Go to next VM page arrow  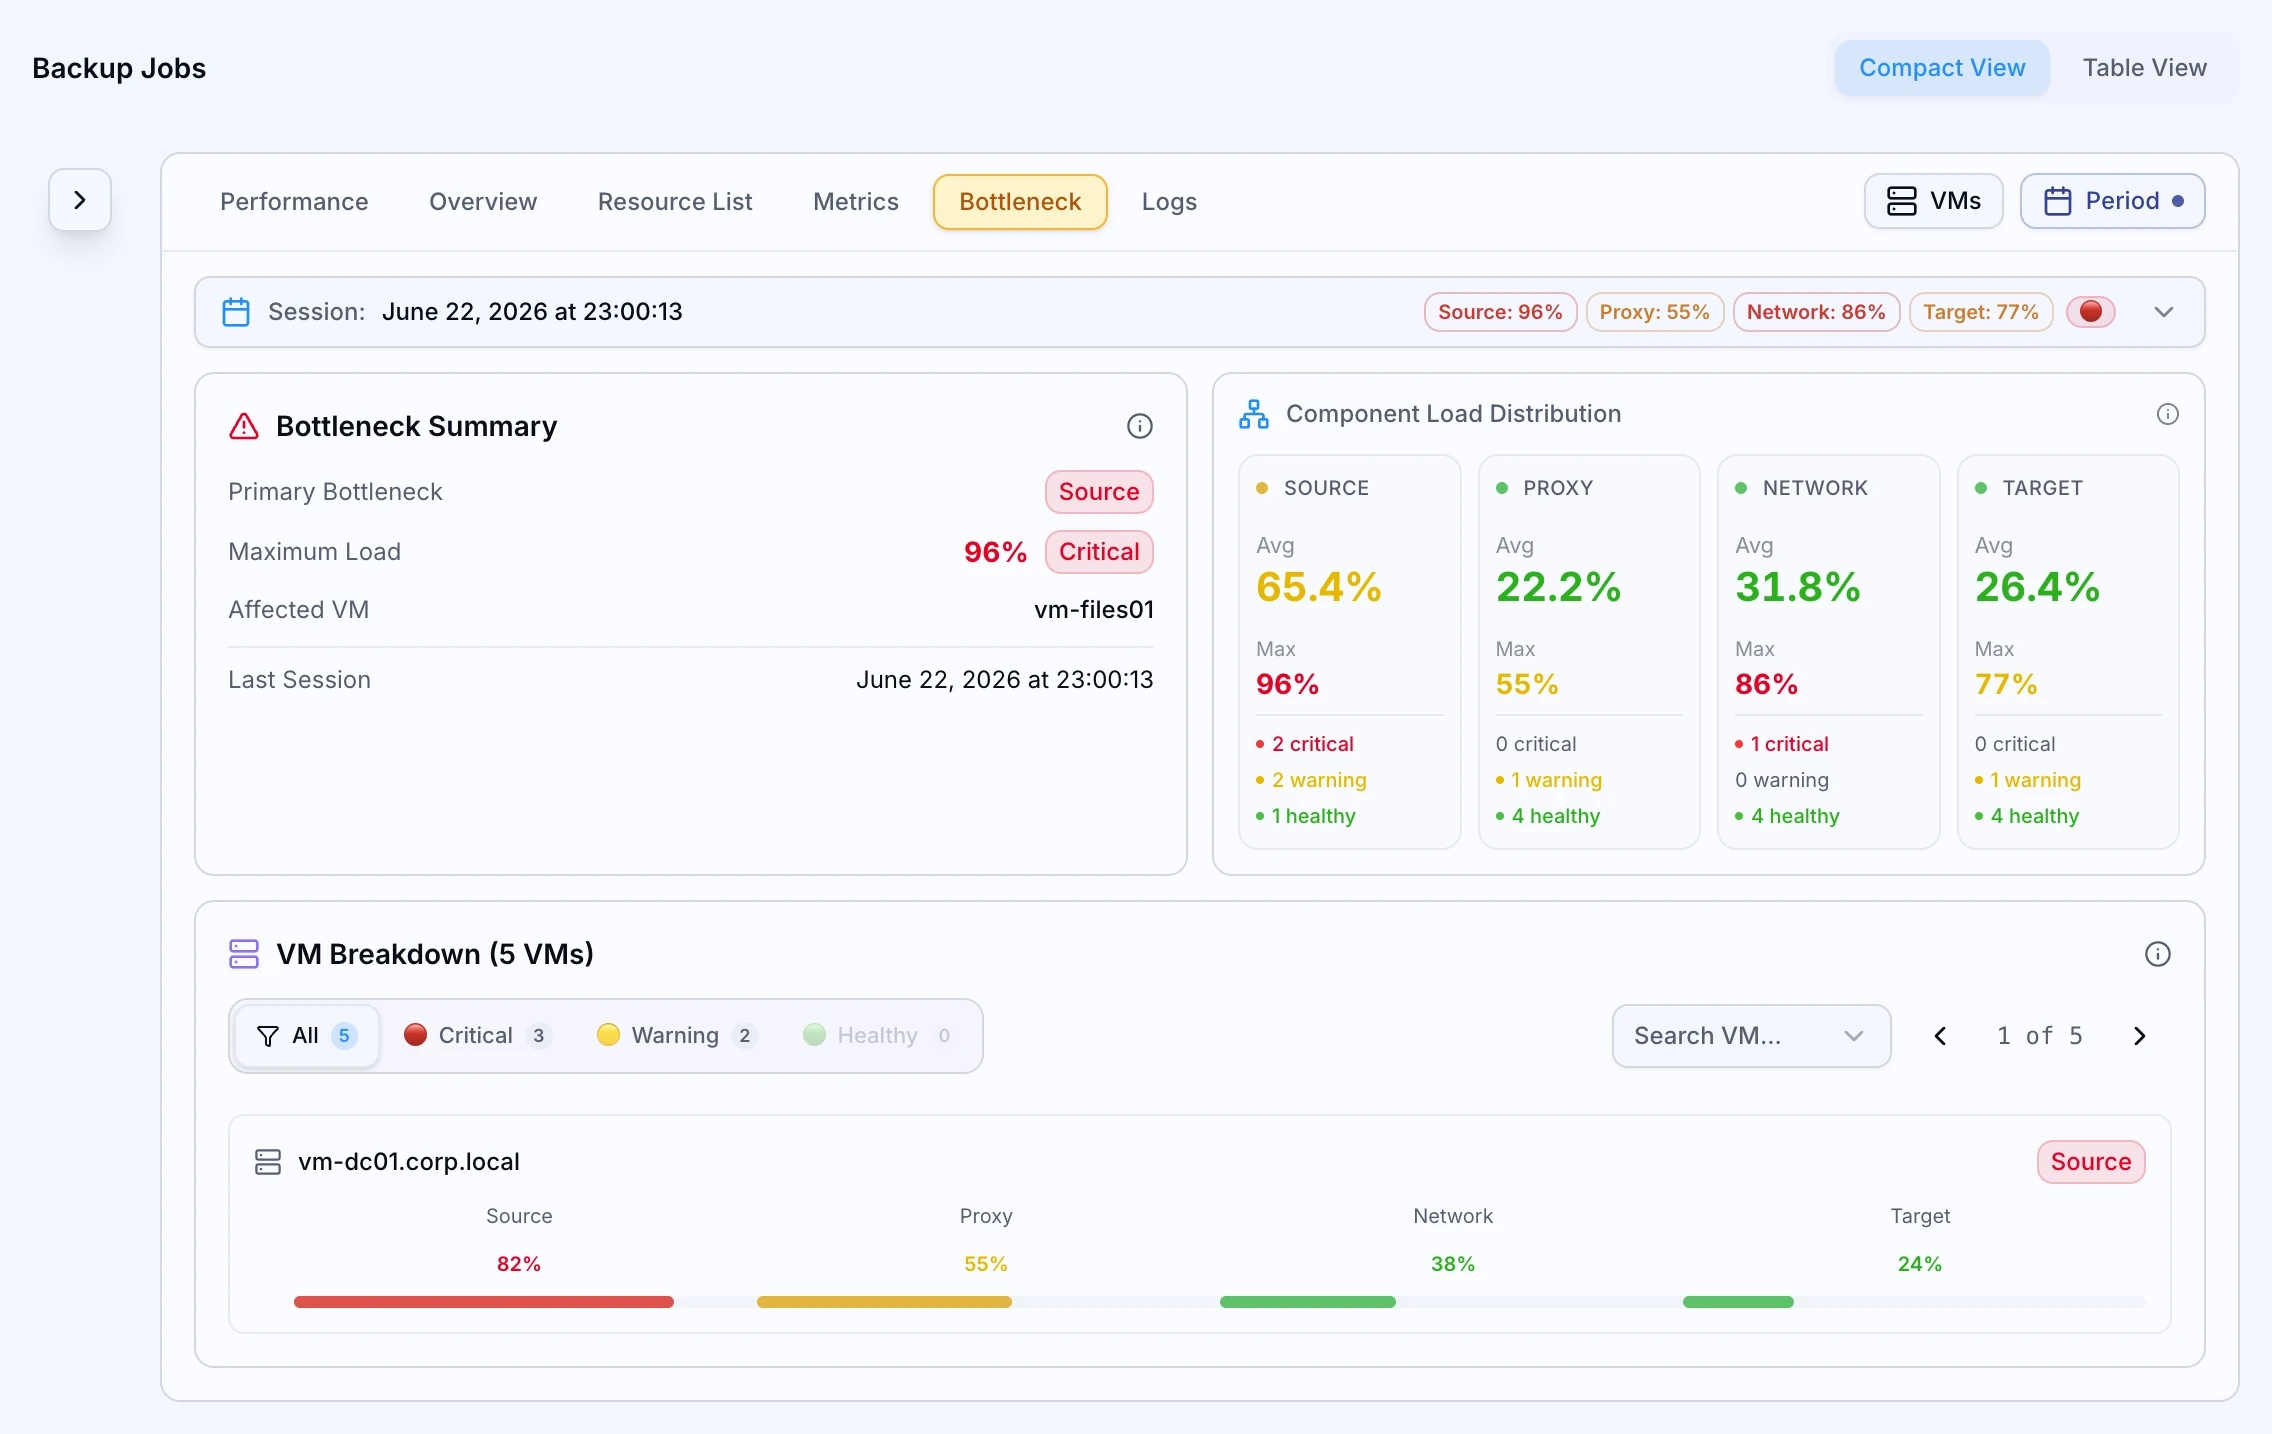[2139, 1036]
